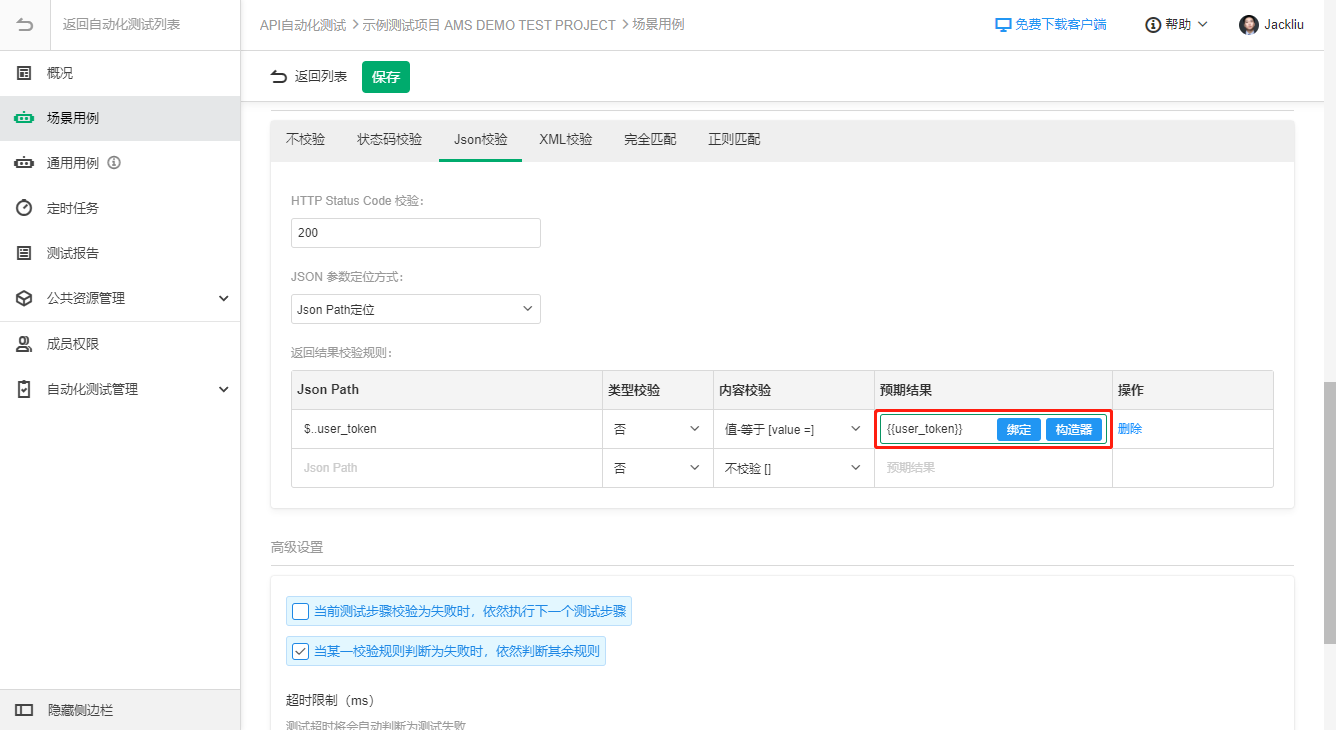This screenshot has width=1336, height=730.
Task: Open 类型校验 dropdown in user_token row
Action: click(657, 429)
